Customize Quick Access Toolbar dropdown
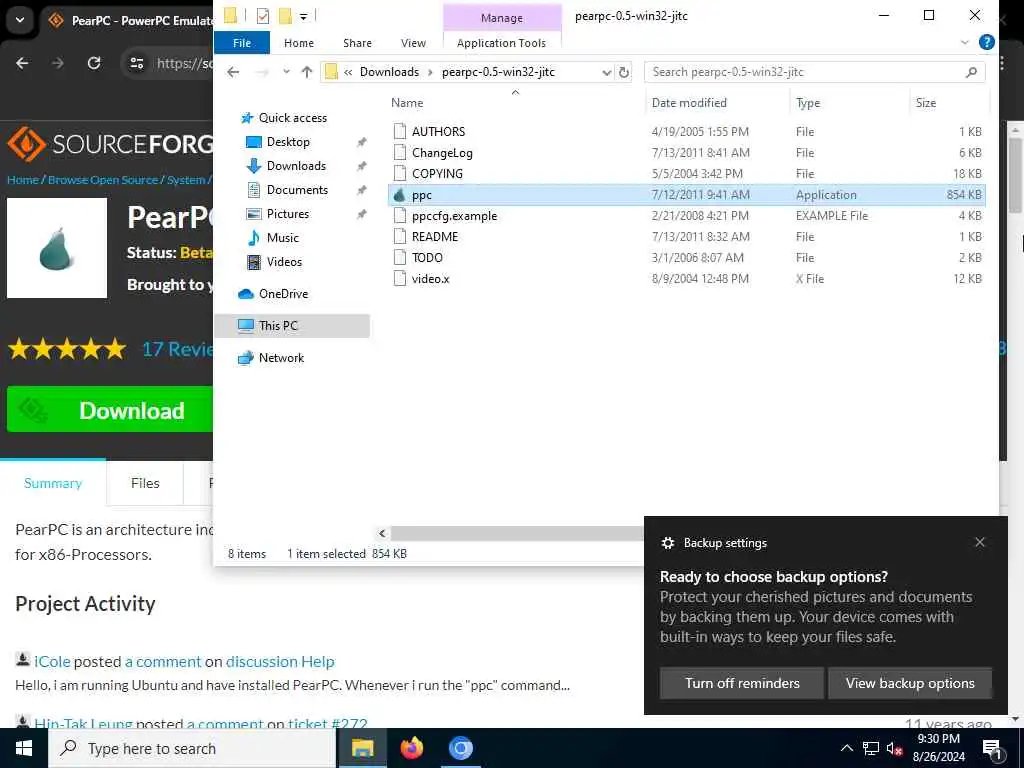This screenshot has height=768, width=1024. [304, 16]
